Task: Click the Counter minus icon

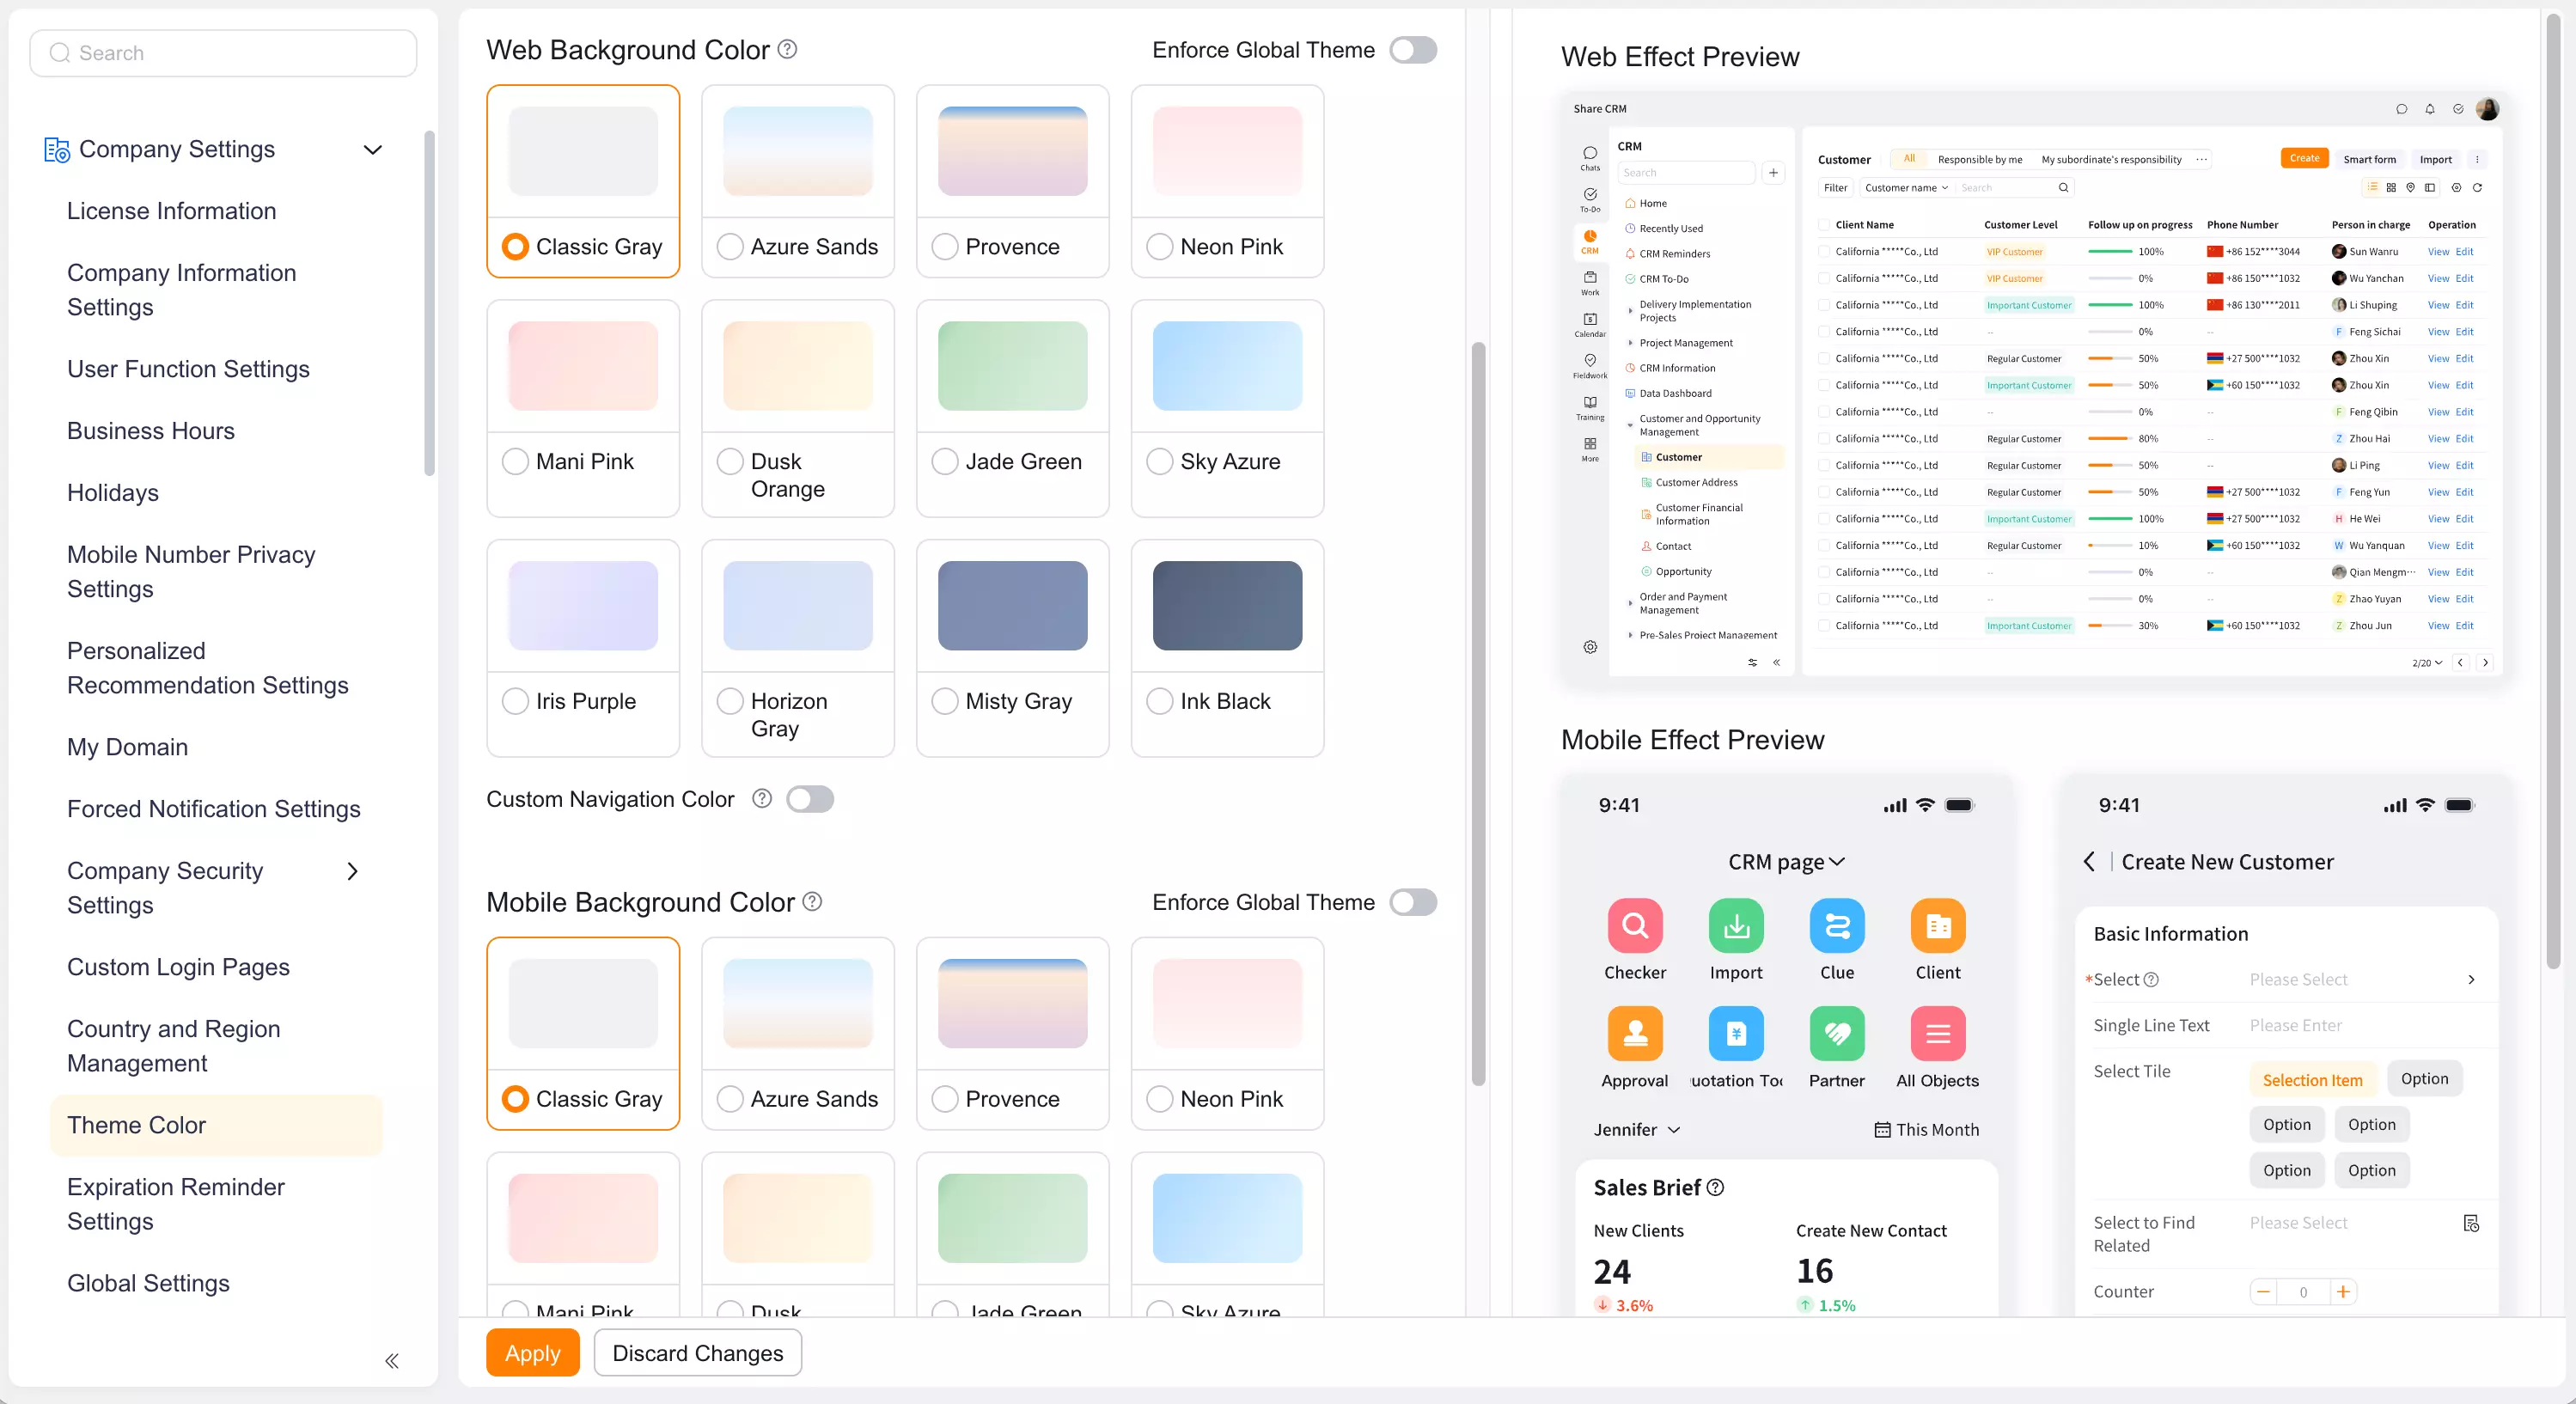Action: click(2263, 1291)
